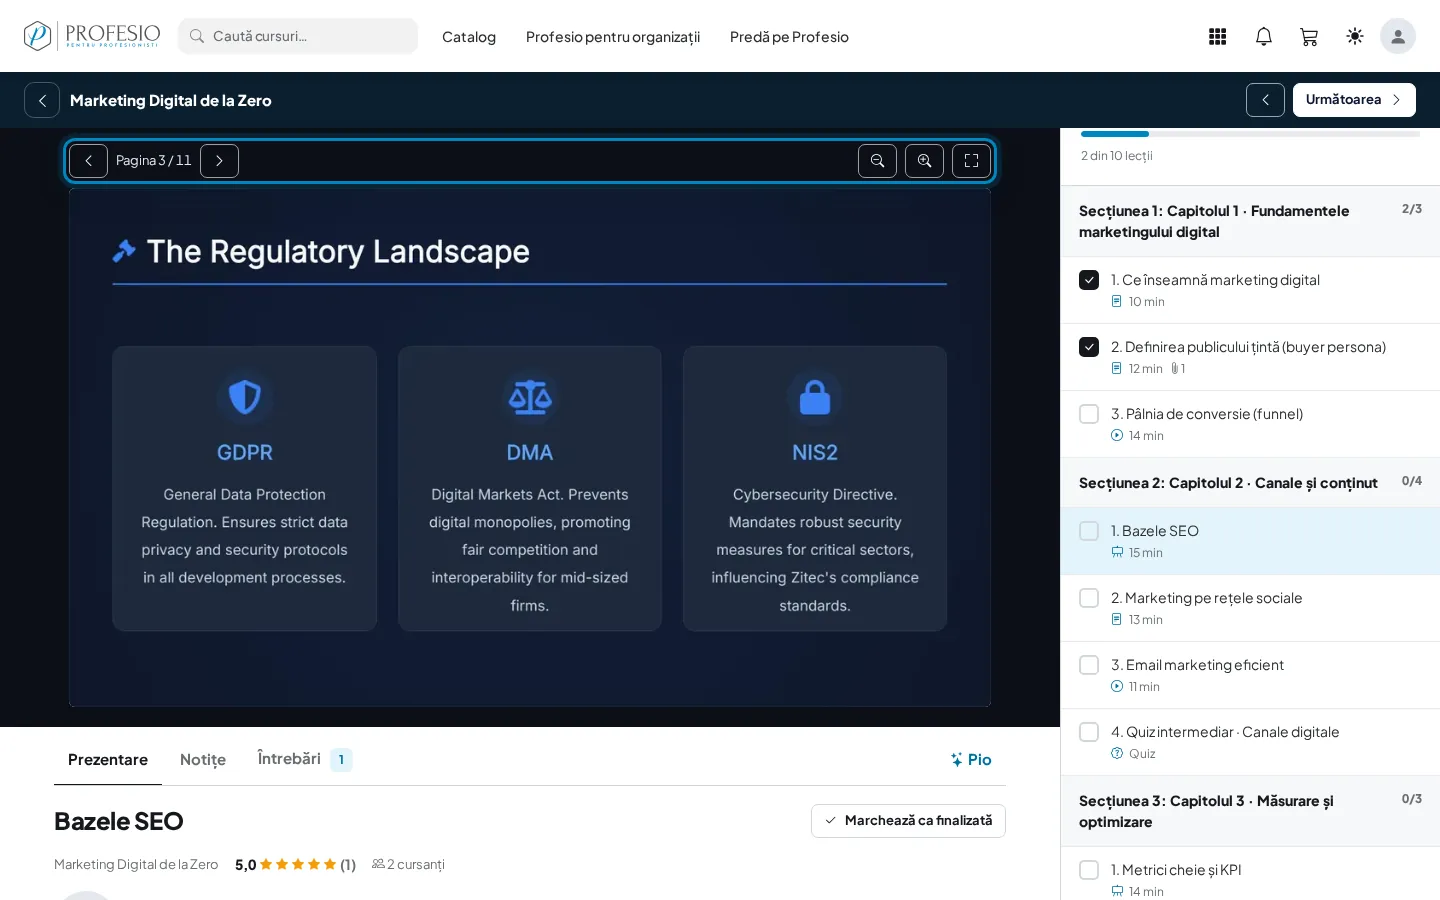Open Predă pe Profesio link
The image size is (1440, 900).
tap(789, 37)
